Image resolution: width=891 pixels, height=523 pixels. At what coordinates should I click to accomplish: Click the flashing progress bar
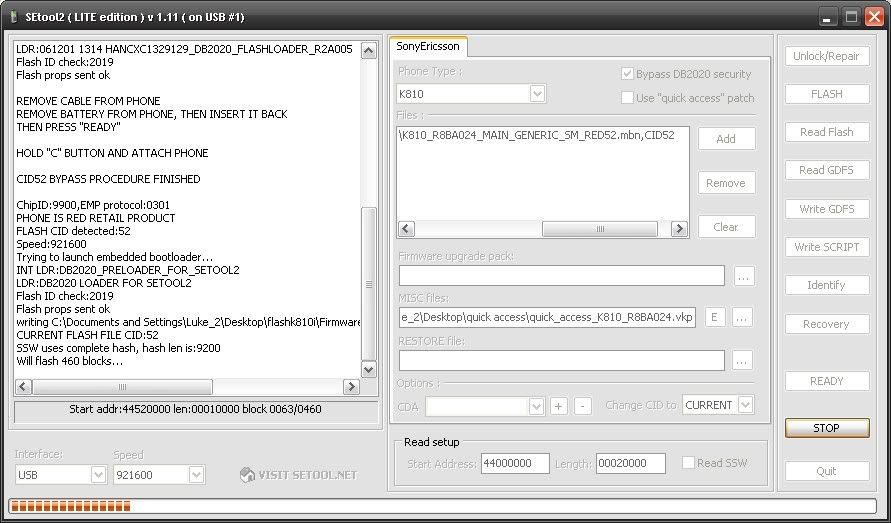click(x=443, y=506)
